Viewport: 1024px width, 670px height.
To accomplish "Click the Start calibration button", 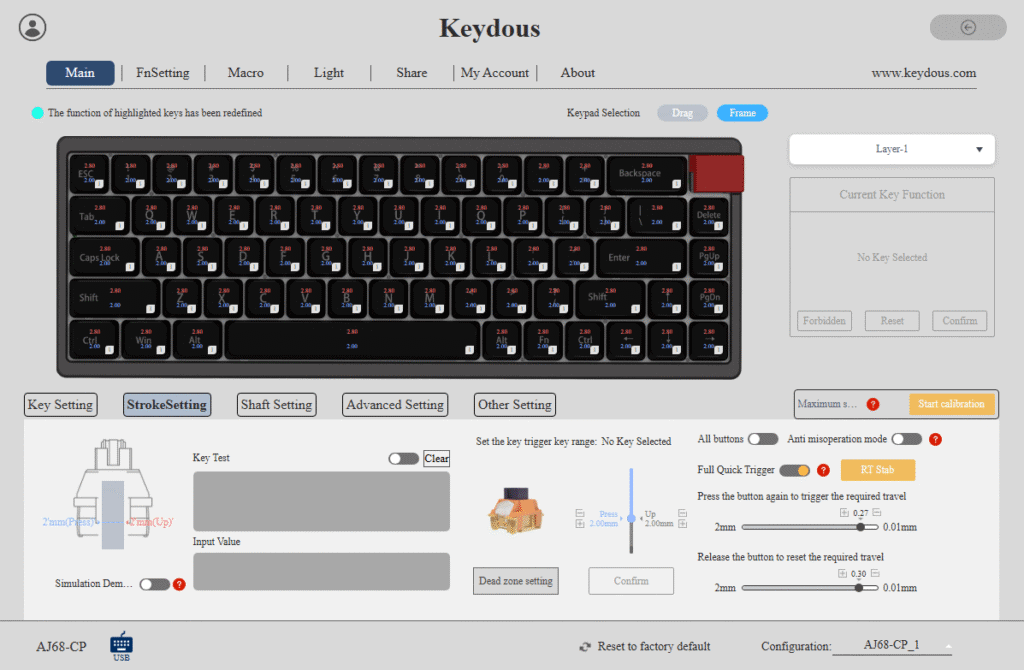I will pyautogui.click(x=951, y=404).
